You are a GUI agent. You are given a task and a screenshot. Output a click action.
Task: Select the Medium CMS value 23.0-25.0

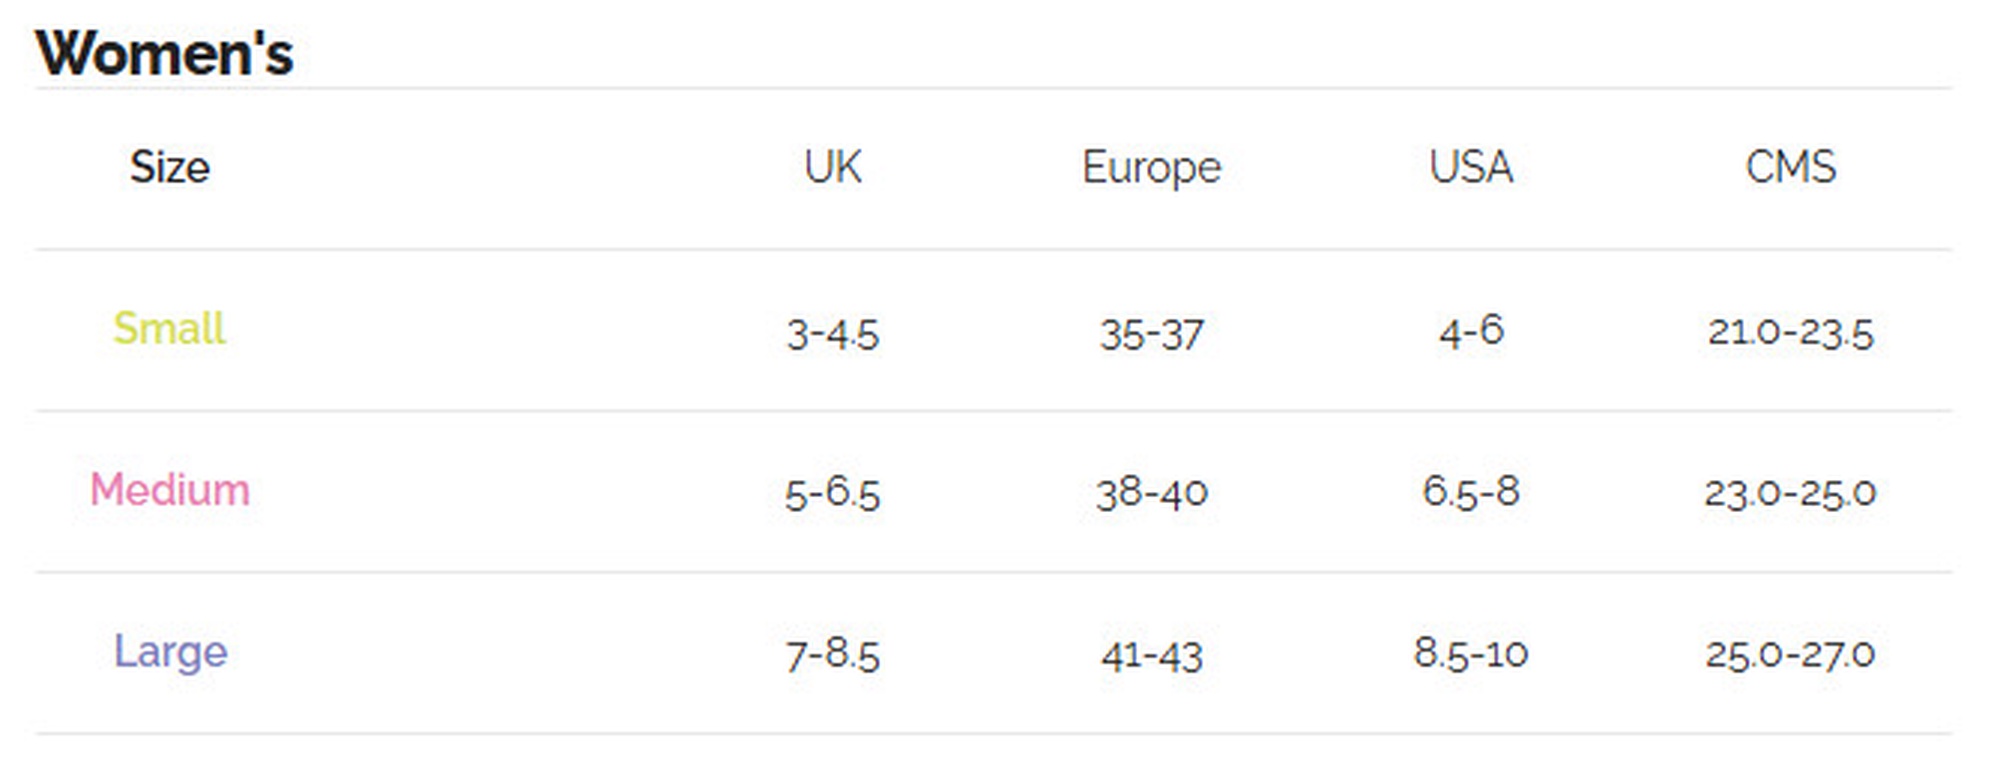1790,493
